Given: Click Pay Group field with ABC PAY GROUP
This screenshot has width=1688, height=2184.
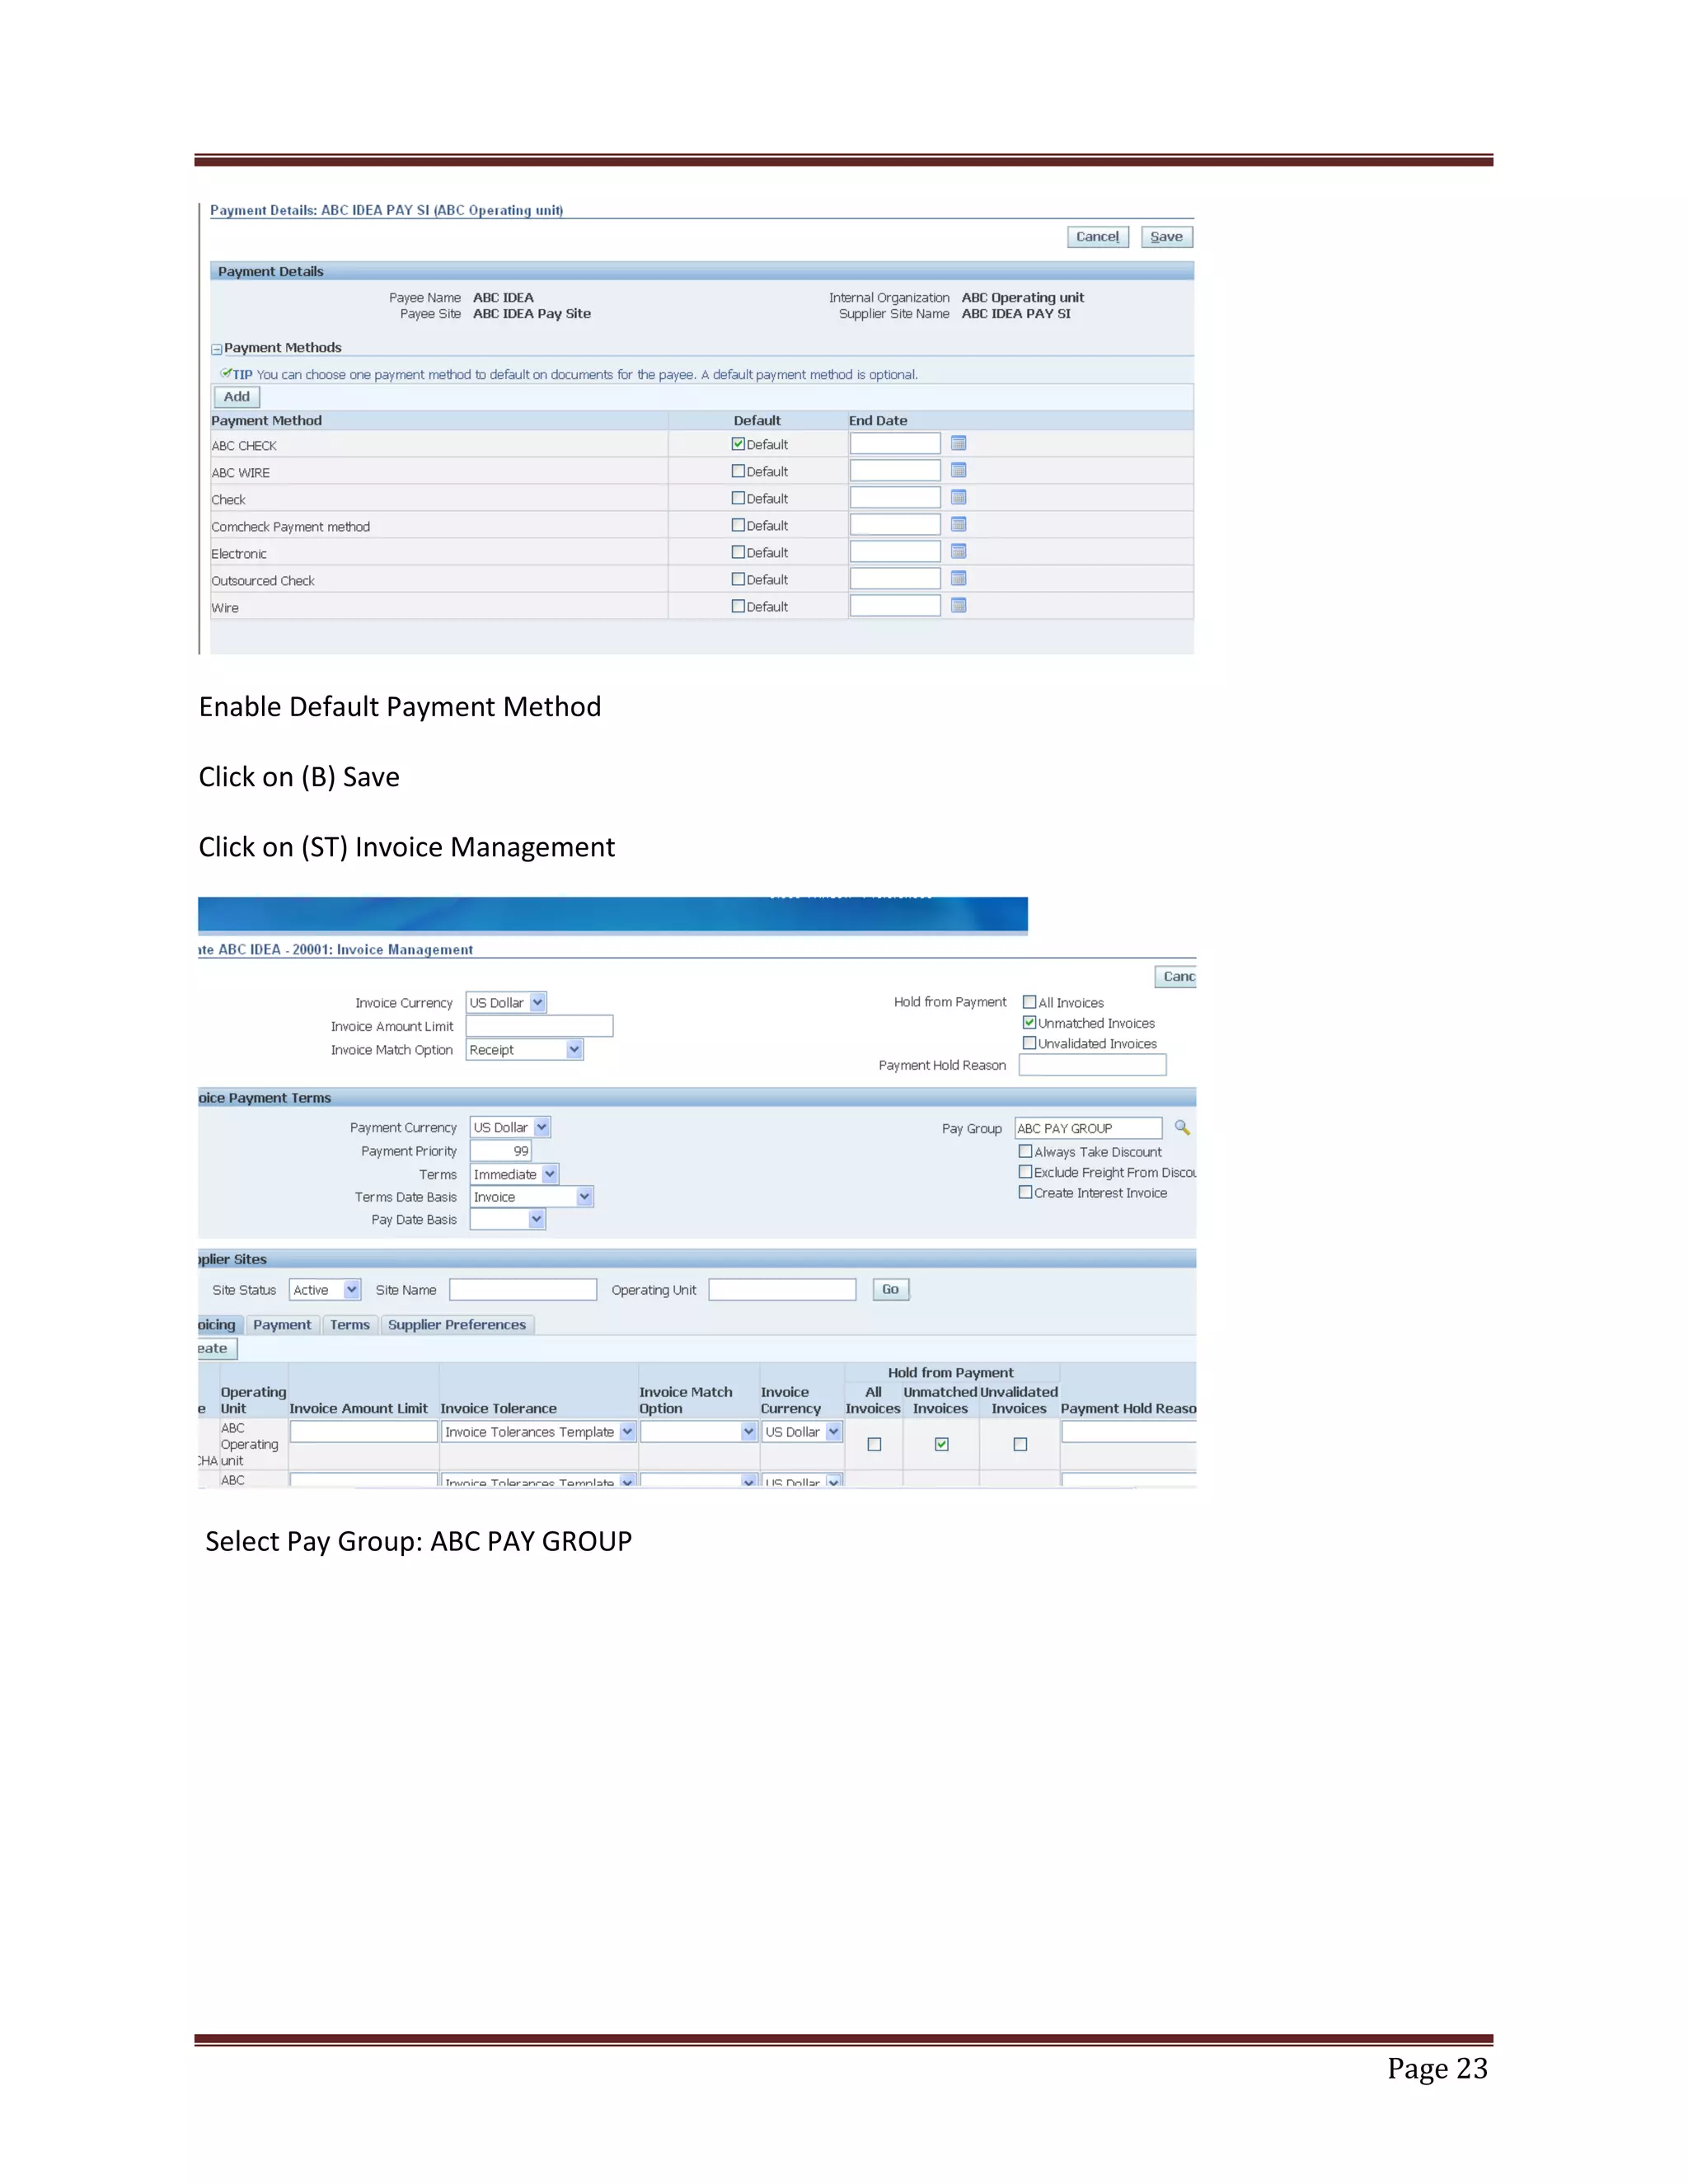Looking at the screenshot, I should [1088, 1128].
